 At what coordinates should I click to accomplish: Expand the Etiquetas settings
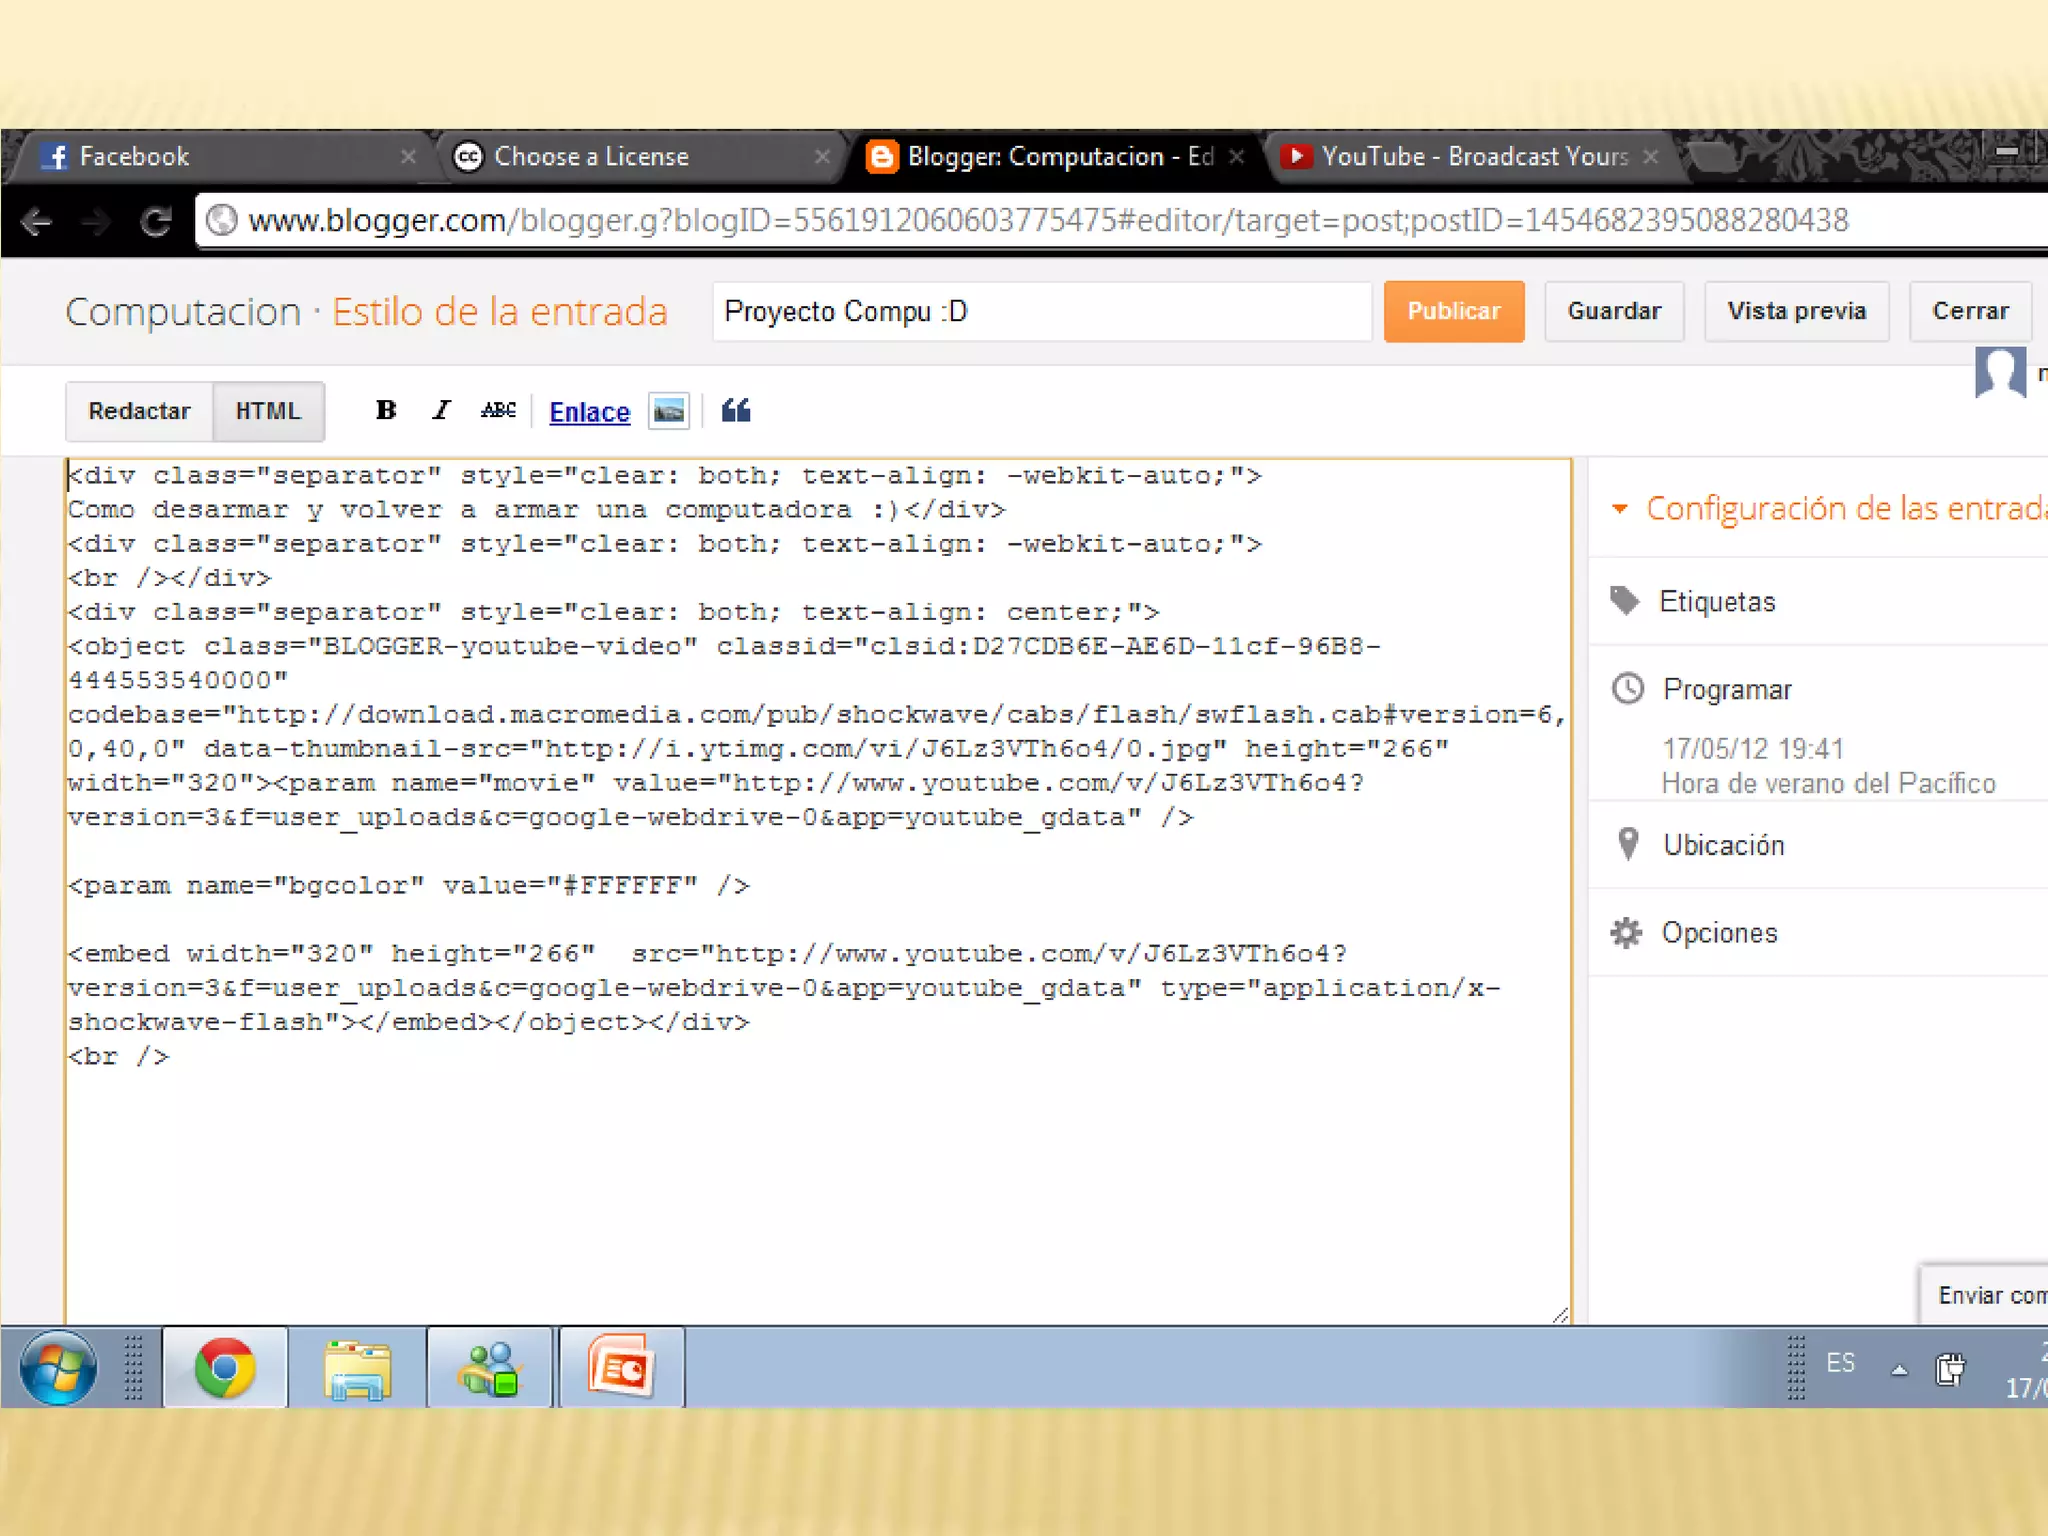coord(1717,602)
